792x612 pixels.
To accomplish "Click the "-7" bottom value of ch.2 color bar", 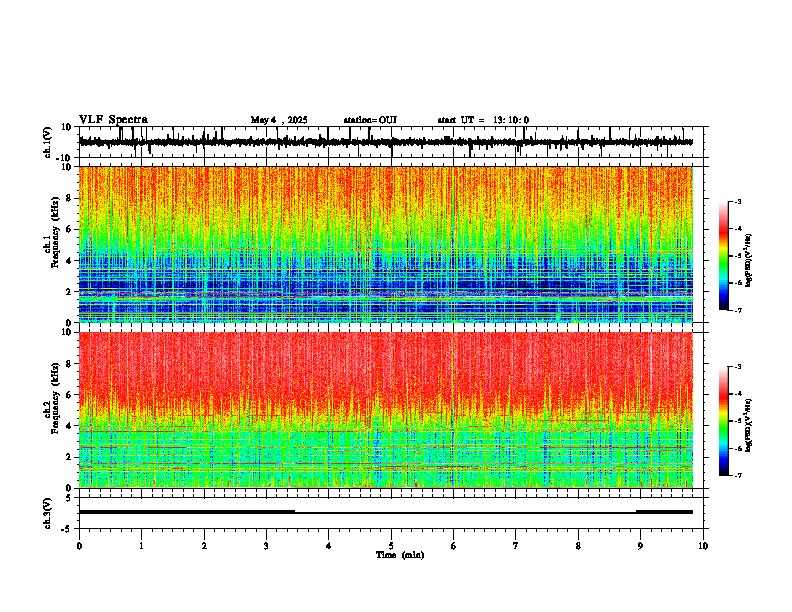I will (x=738, y=475).
